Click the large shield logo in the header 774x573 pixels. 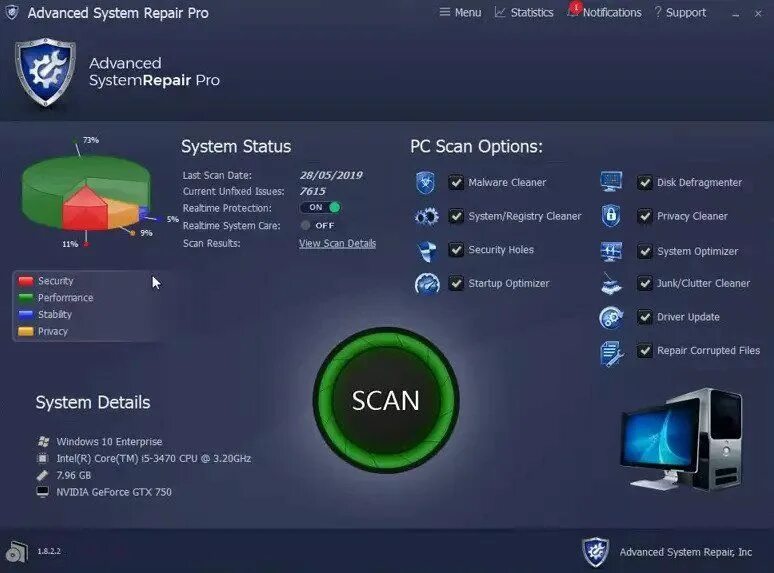point(45,72)
